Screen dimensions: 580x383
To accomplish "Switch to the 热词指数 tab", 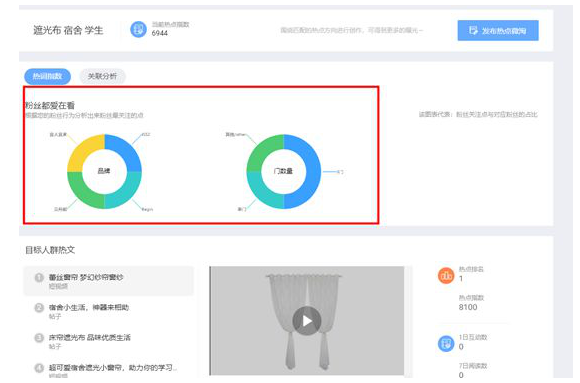I will 47,76.
